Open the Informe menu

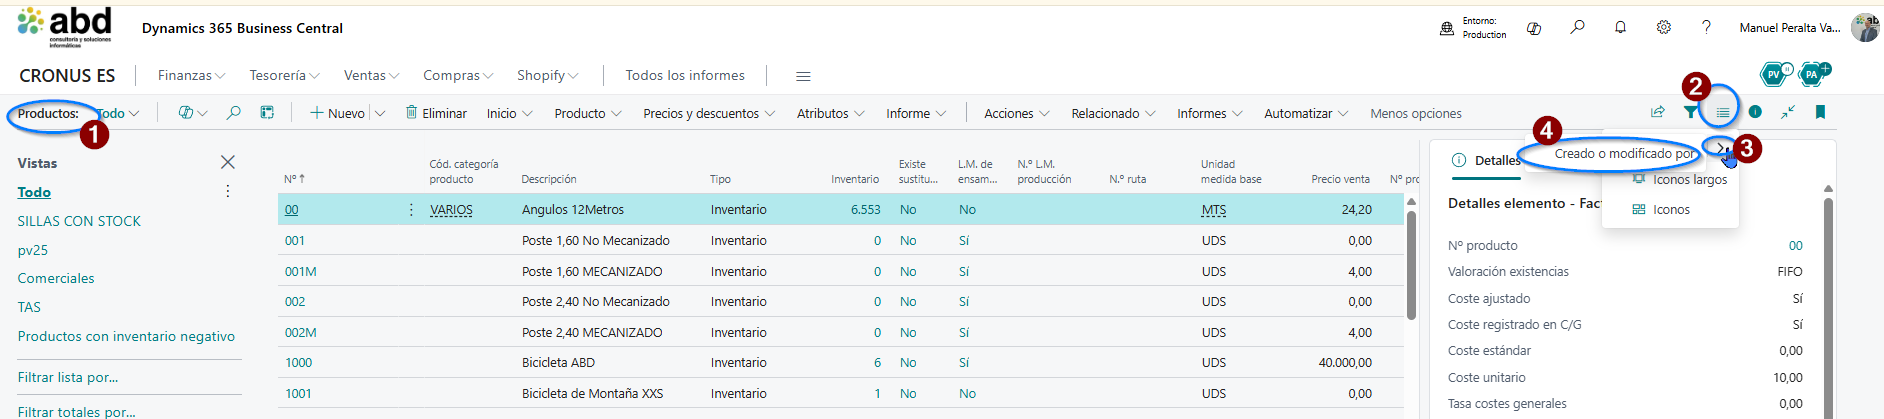[x=916, y=113]
